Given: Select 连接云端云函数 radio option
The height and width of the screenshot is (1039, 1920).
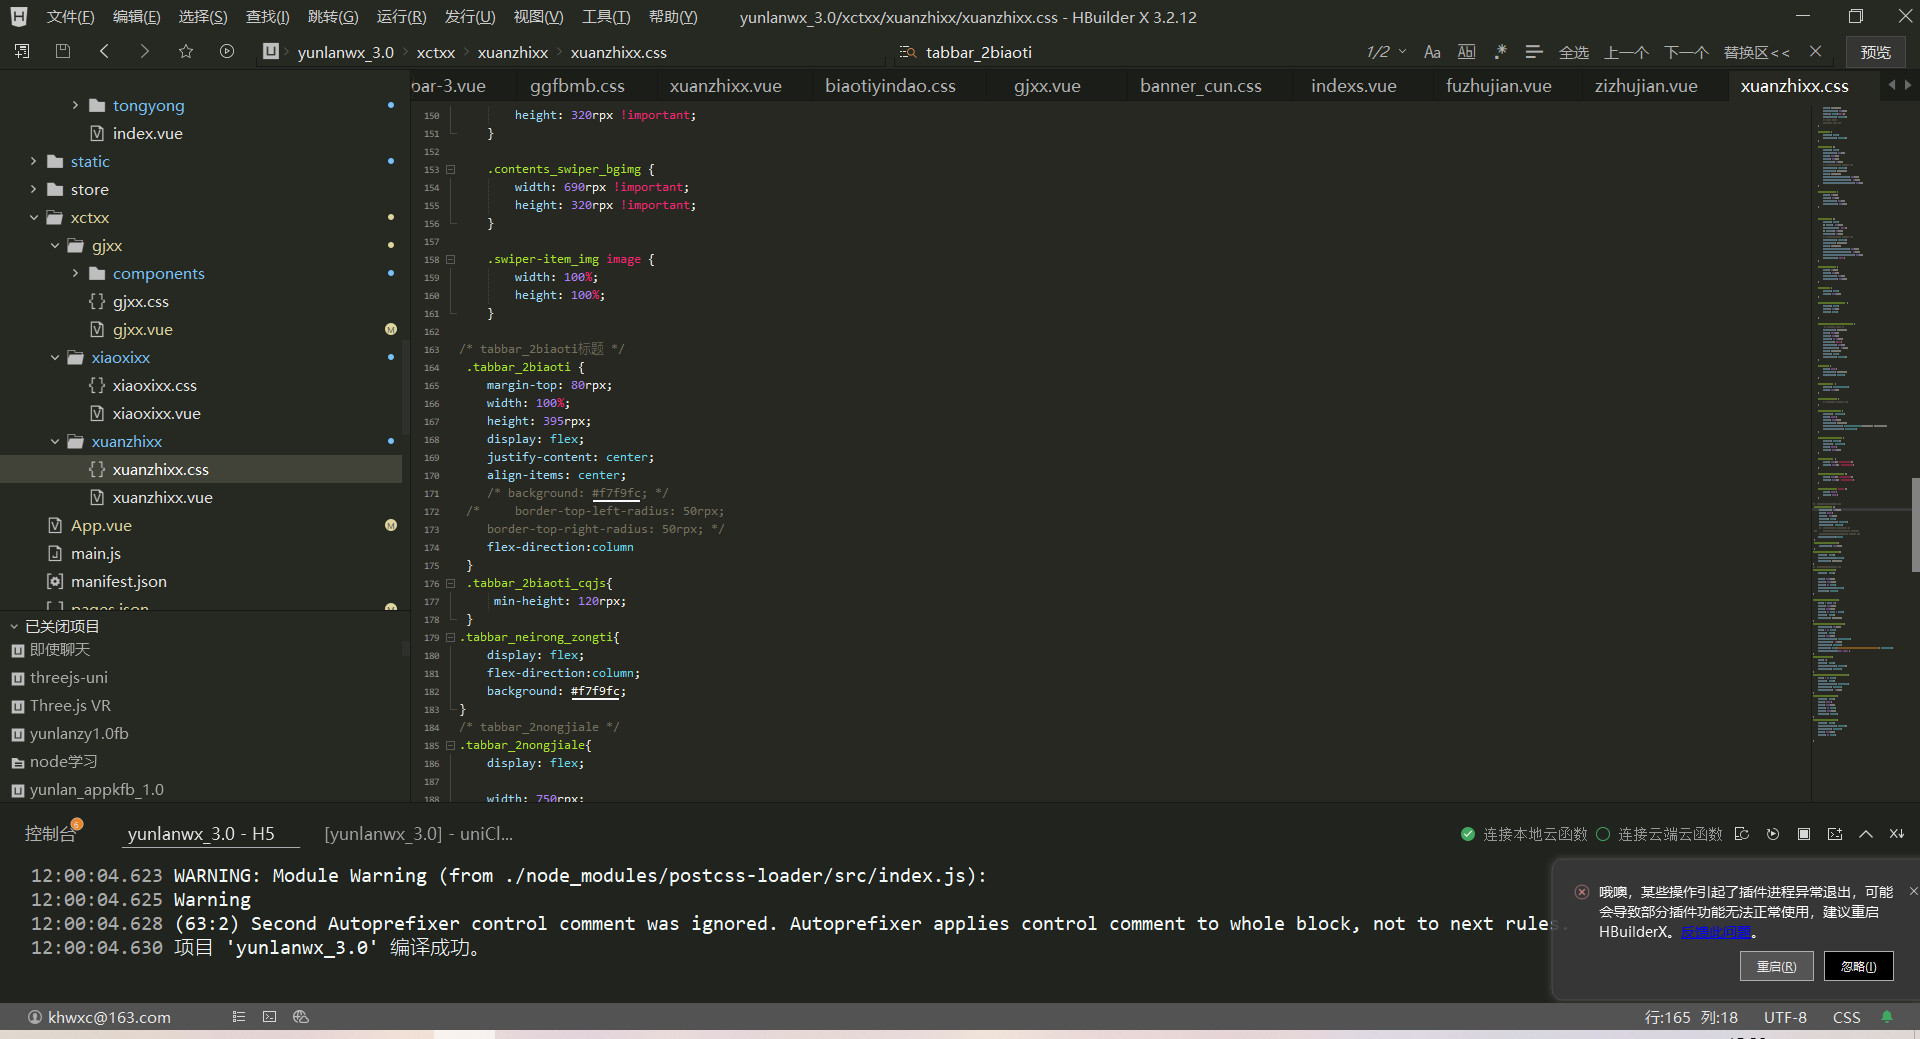Looking at the screenshot, I should (1604, 834).
